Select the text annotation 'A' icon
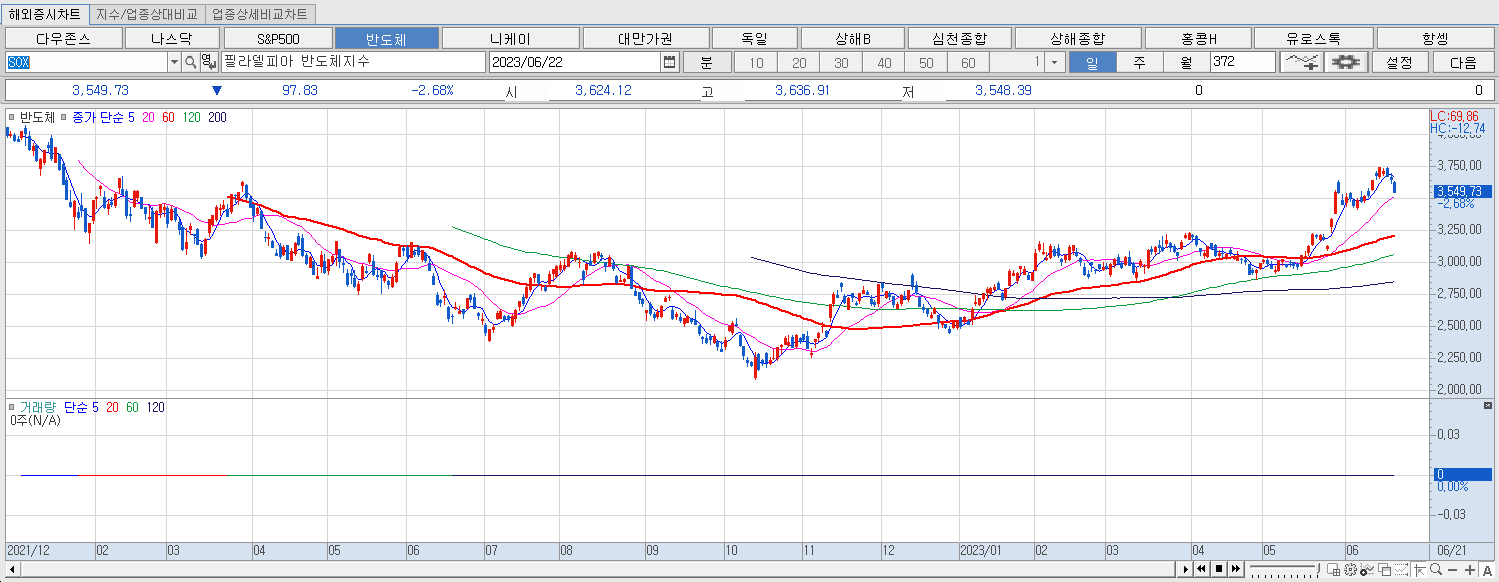1499x582 pixels. pyautogui.click(x=1488, y=570)
